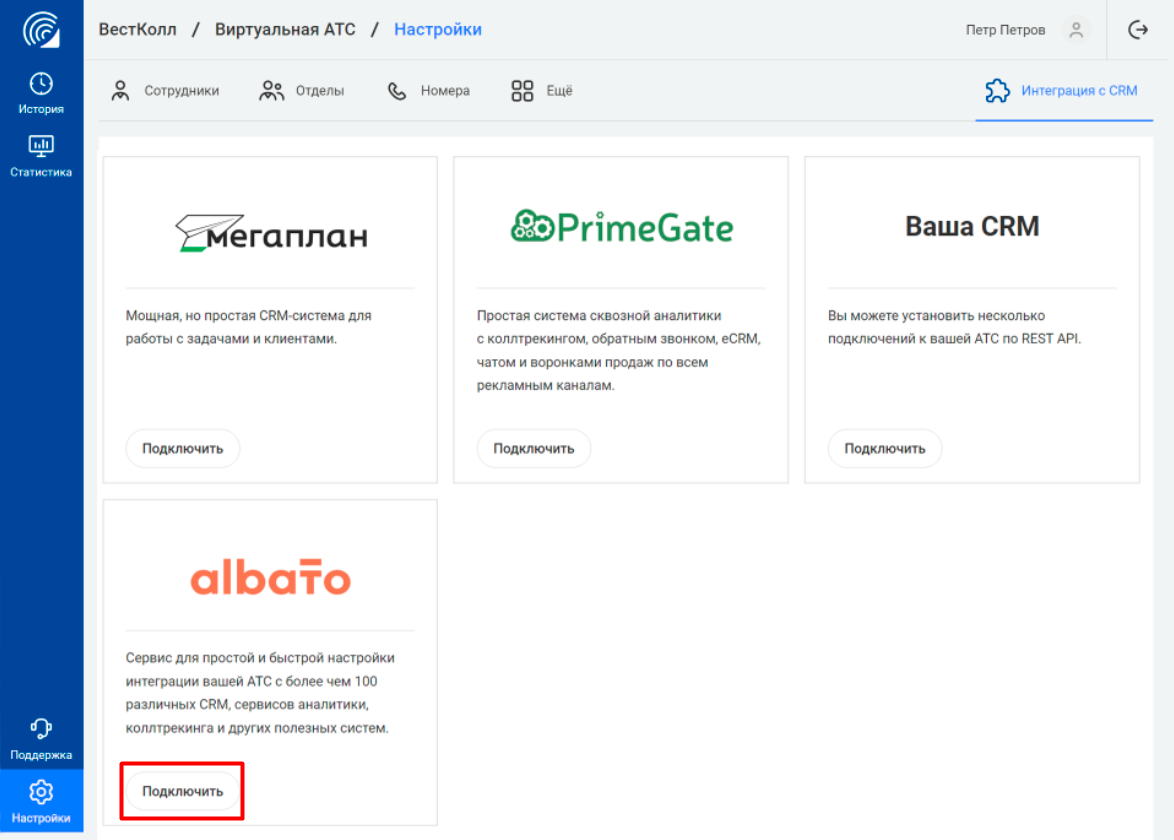Click the logout arrow icon

pos(1137,30)
